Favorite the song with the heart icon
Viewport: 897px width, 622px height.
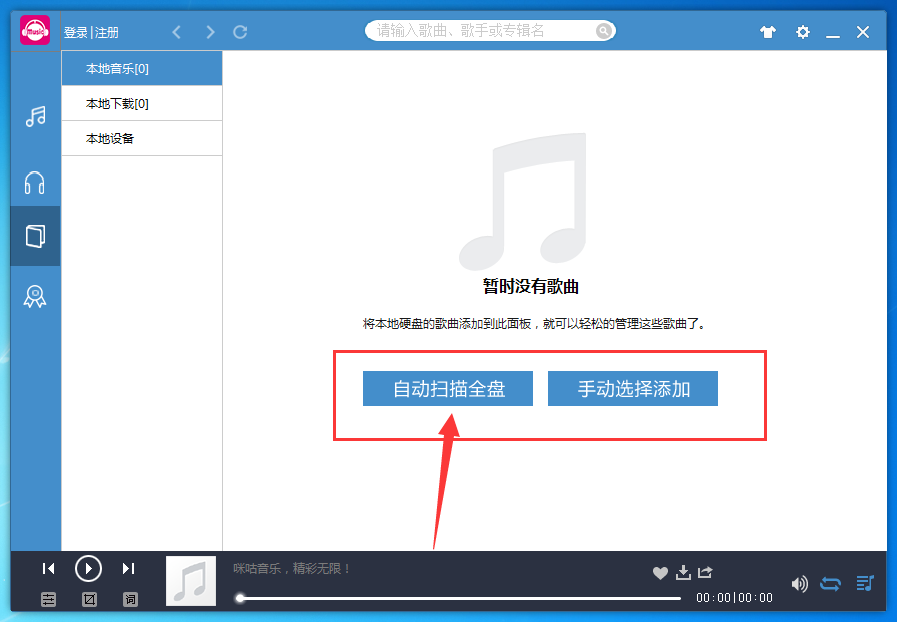click(660, 573)
